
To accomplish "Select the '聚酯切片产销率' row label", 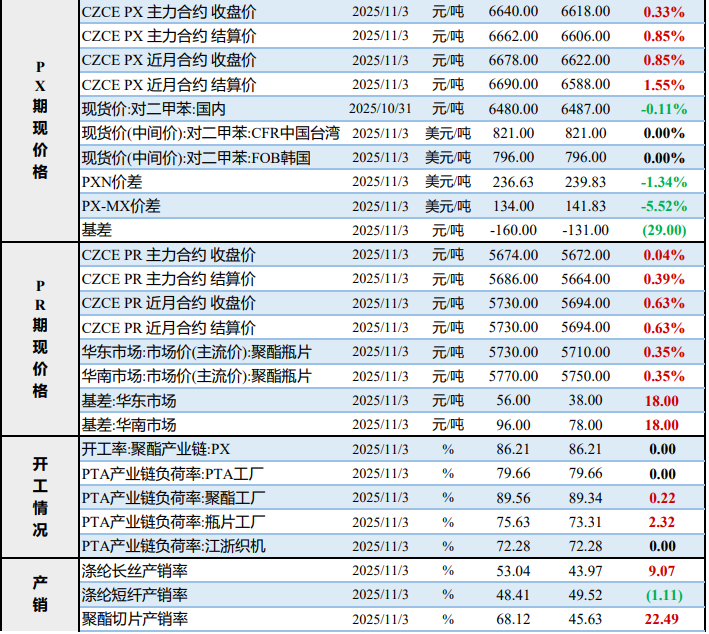I will tap(135, 620).
